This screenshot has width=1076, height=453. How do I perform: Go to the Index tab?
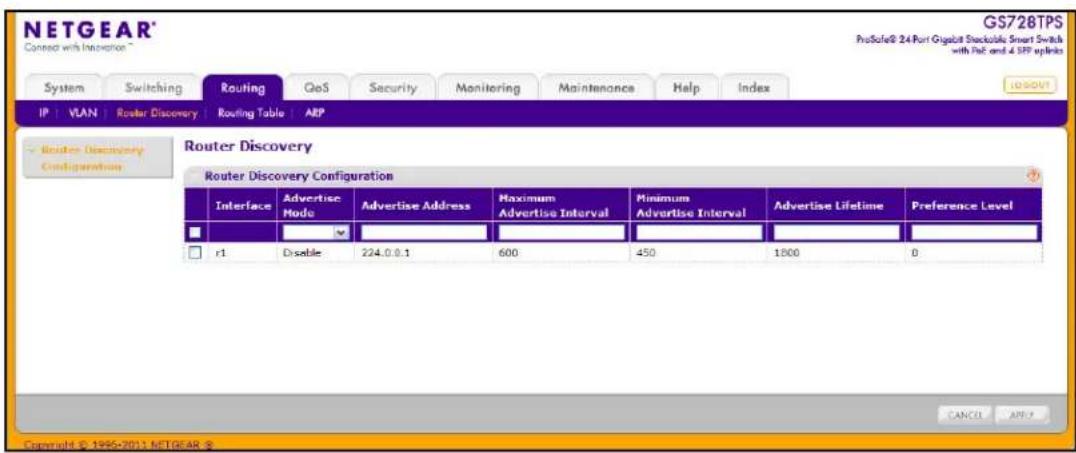coord(753,88)
